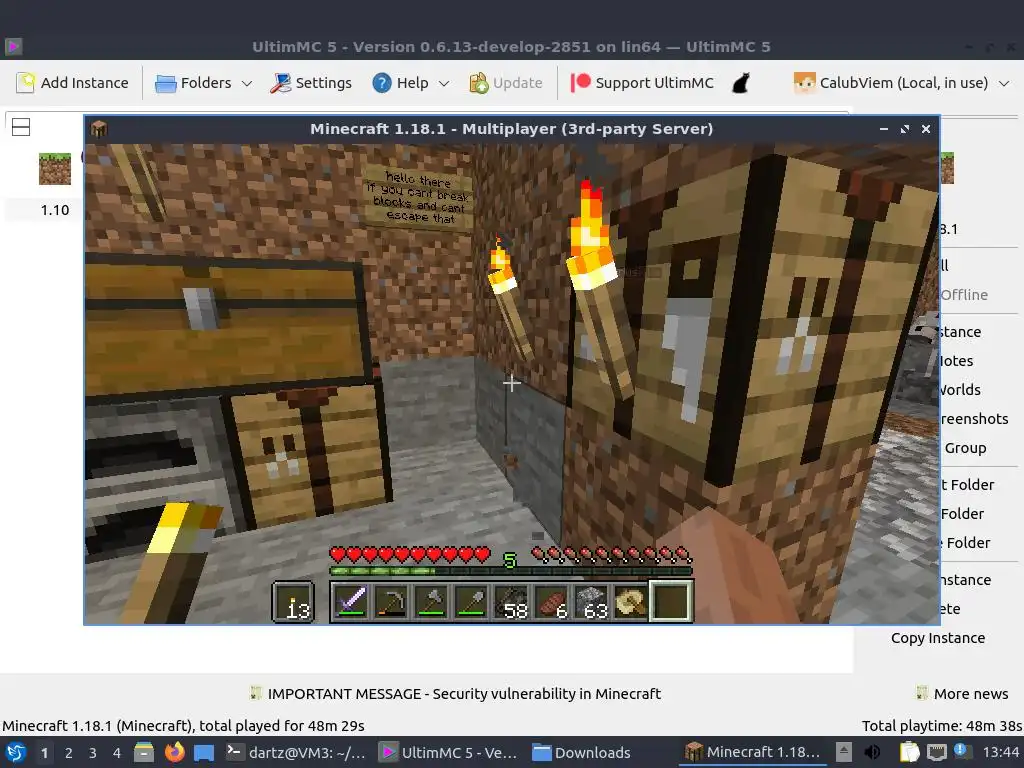Open Support UltimMC Patreon link
The height and width of the screenshot is (768, 1024).
tap(642, 83)
